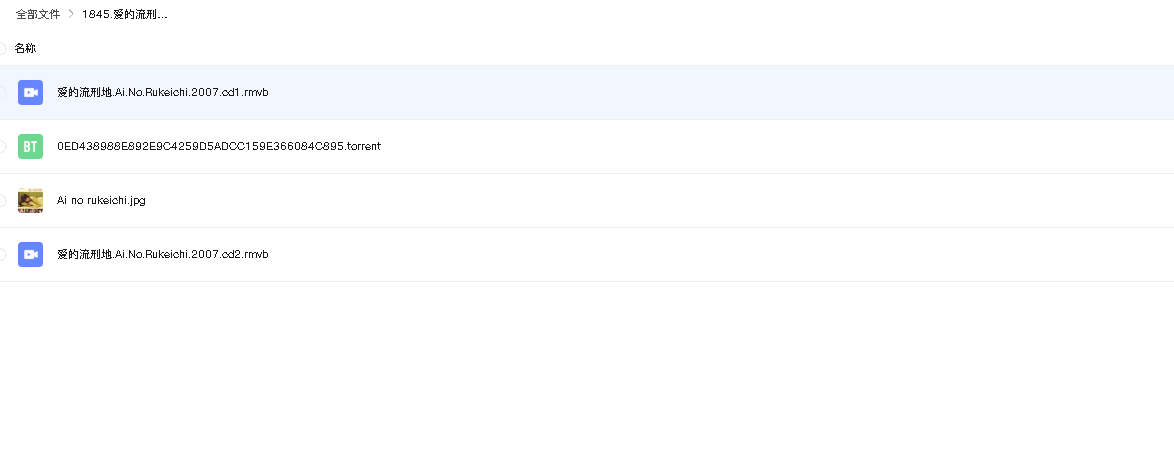Open the file name 爱的流刑地.Ai.No.Rukeichi.2007.cd1.rmvb
The width and height of the screenshot is (1174, 466).
pyautogui.click(x=162, y=92)
